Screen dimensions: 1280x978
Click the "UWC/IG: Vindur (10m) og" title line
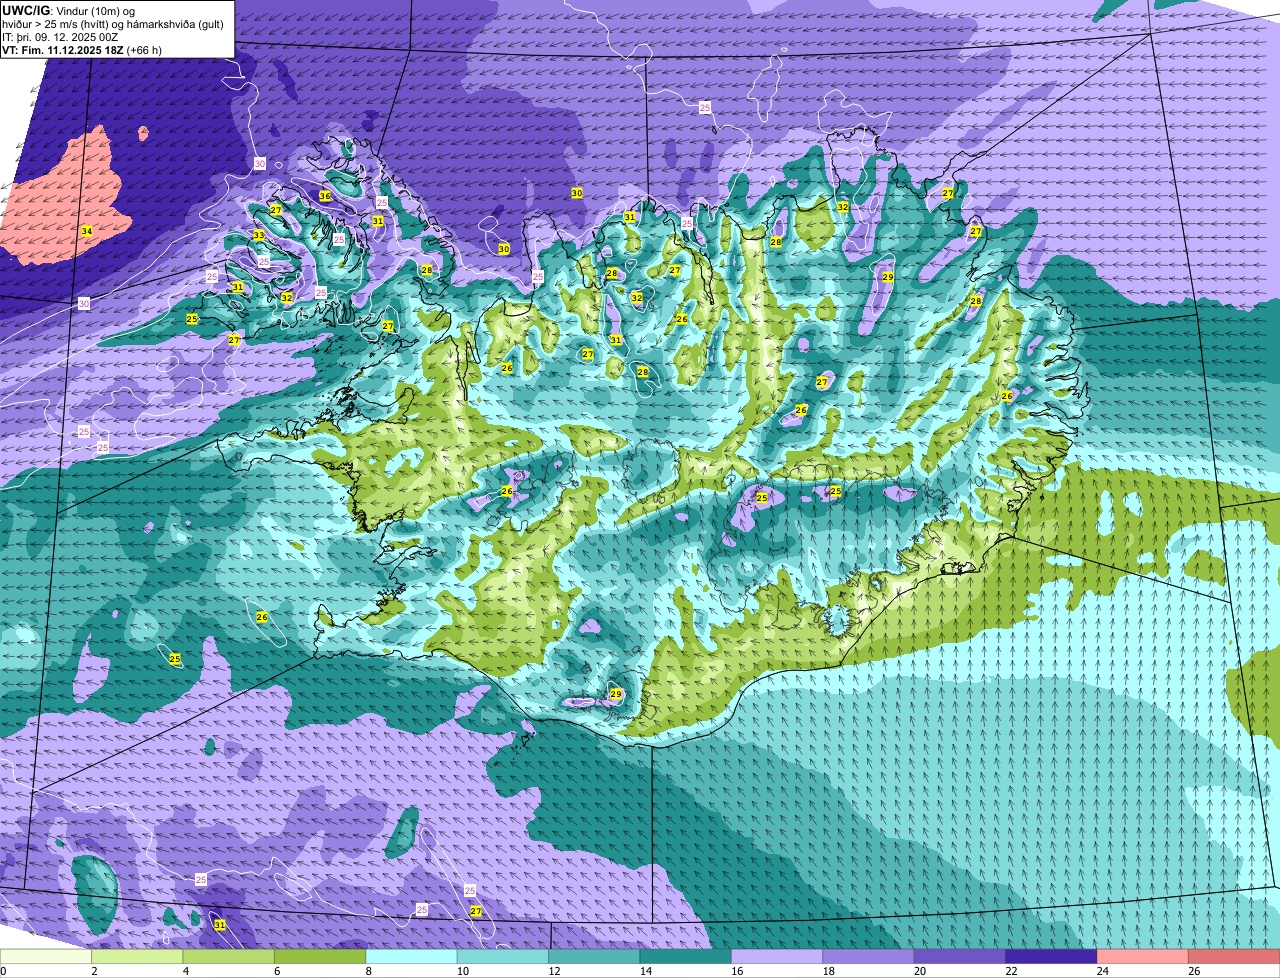69,11
